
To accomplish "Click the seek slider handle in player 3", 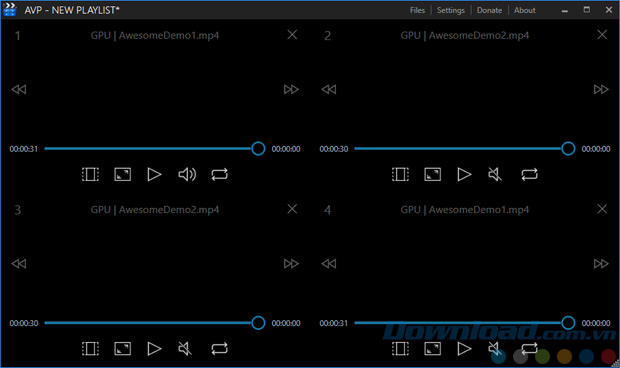I will (x=258, y=323).
